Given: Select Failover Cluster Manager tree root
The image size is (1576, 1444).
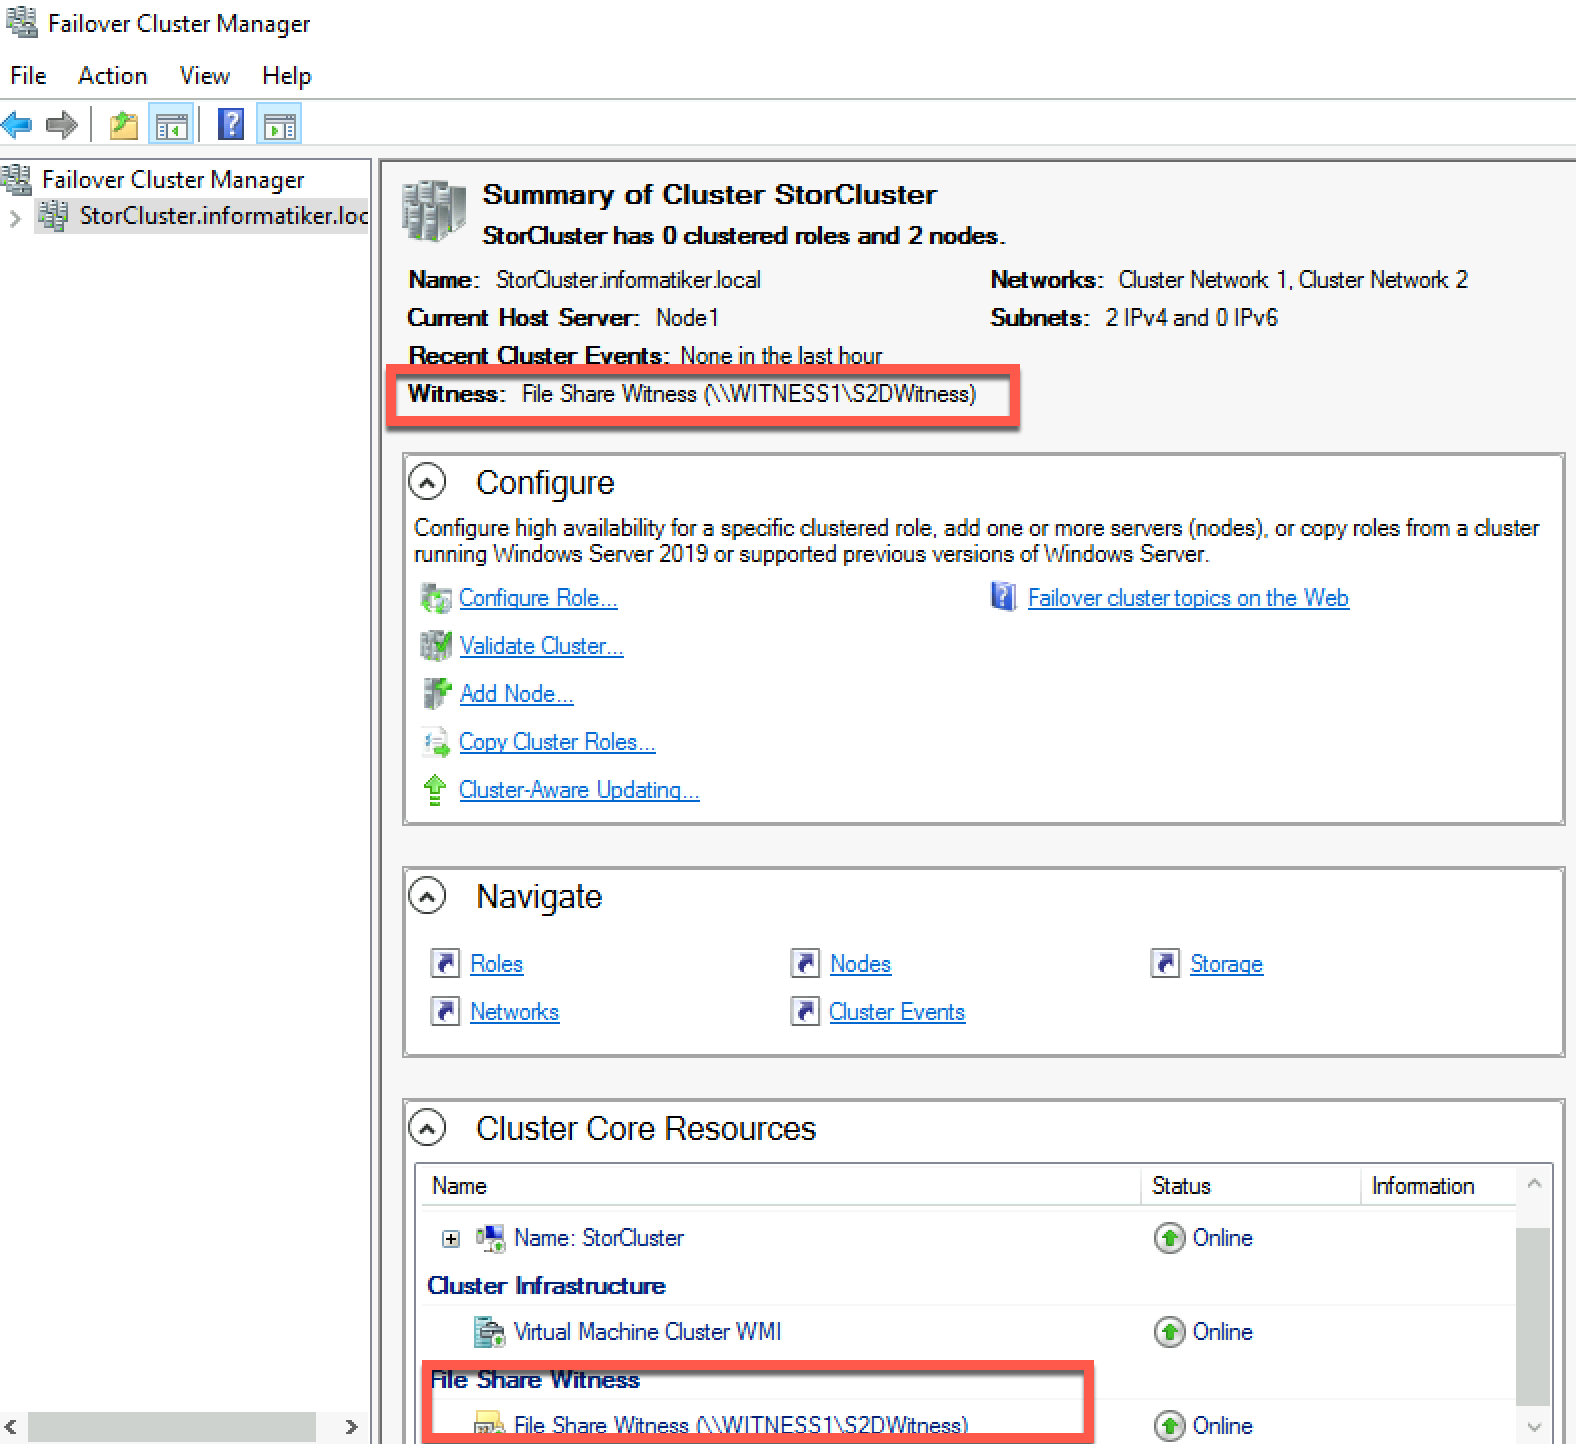Looking at the screenshot, I should click(x=173, y=180).
